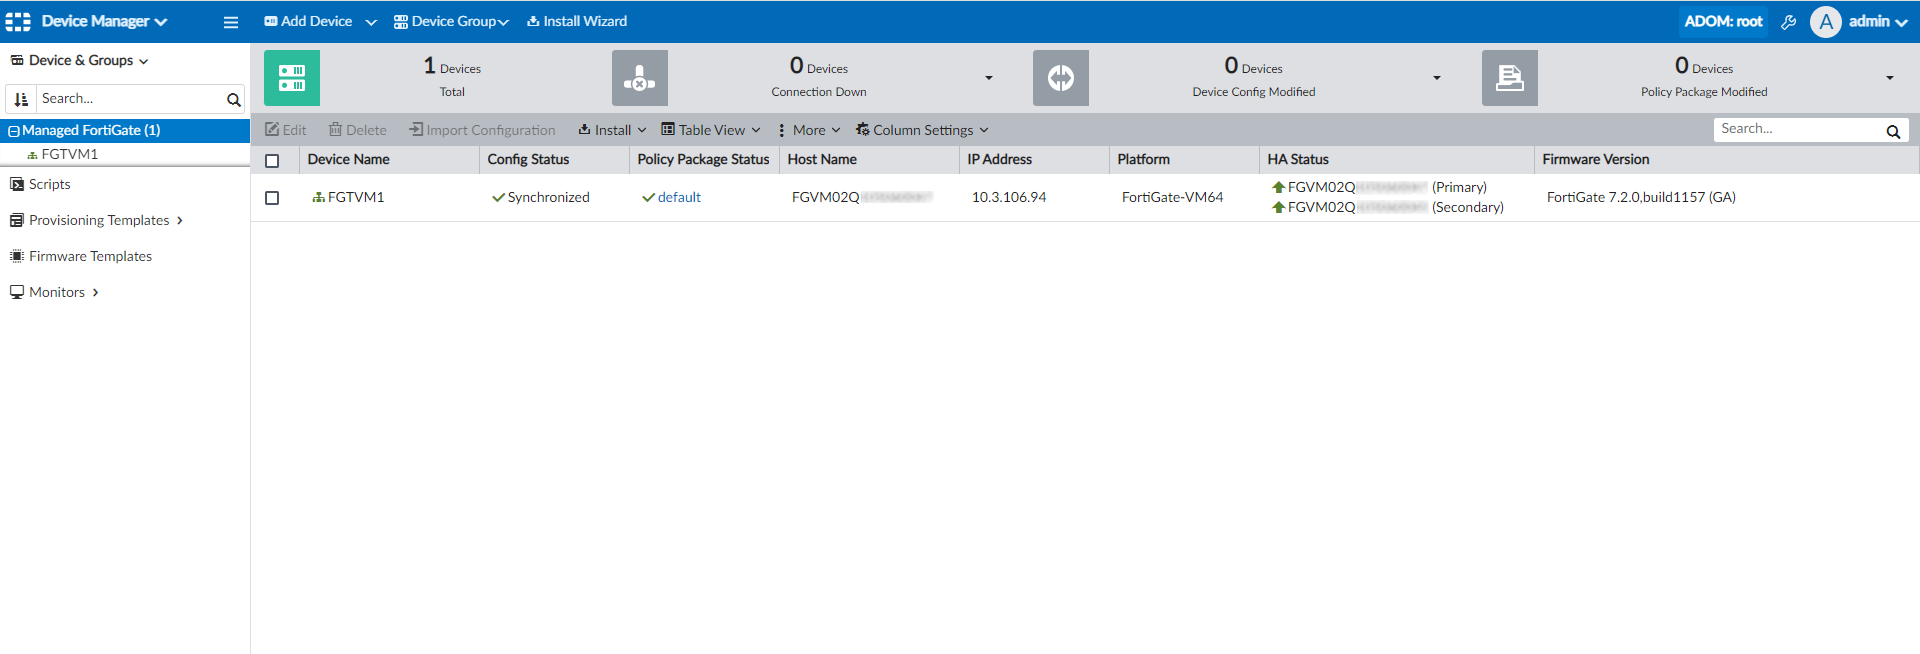This screenshot has width=1920, height=654.
Task: Open Scripts in the sidebar
Action: (x=49, y=184)
